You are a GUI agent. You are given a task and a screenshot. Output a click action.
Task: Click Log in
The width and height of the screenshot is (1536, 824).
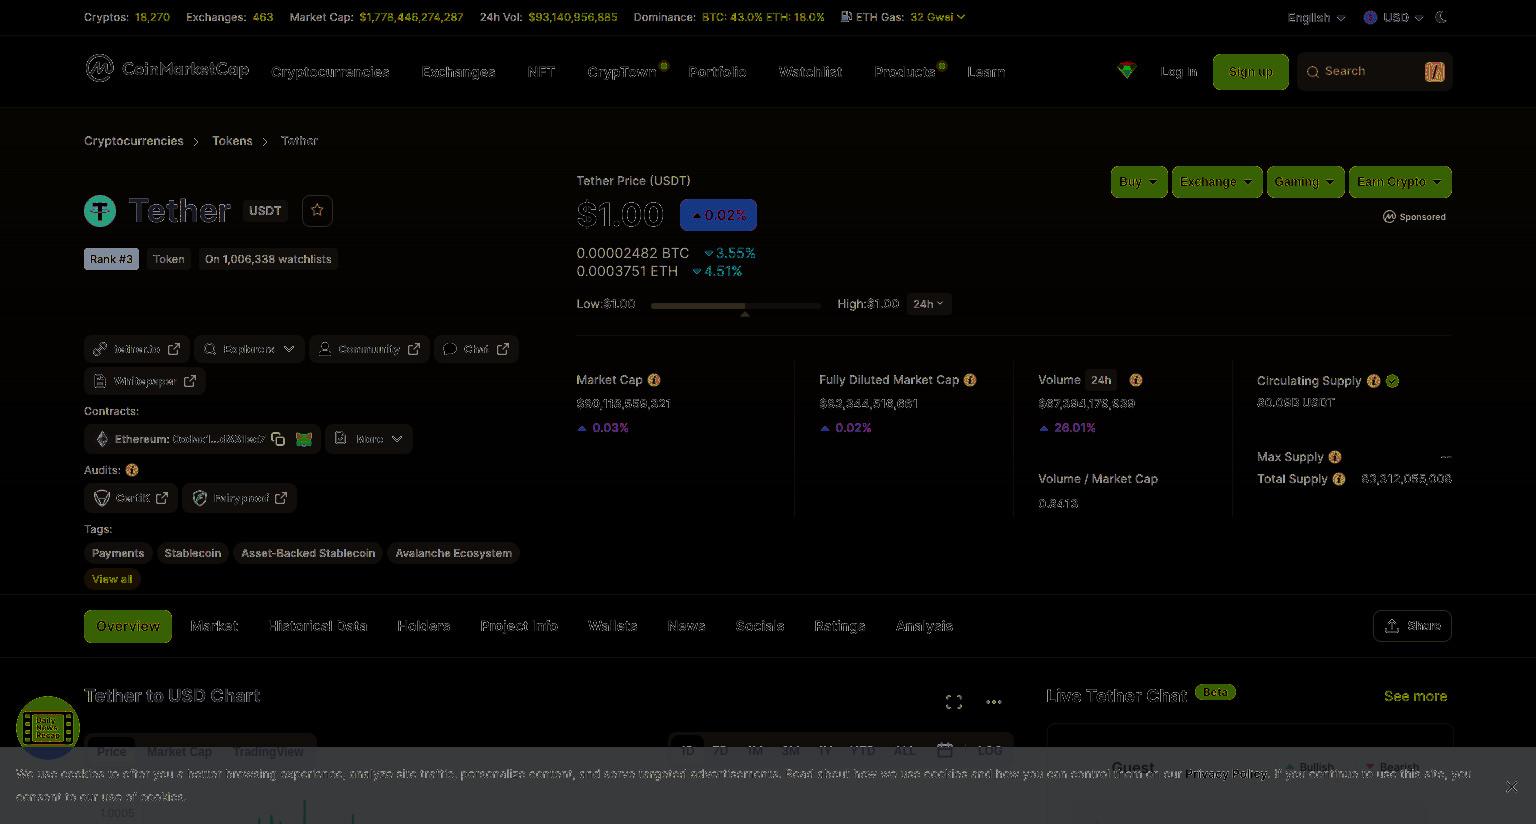1179,72
